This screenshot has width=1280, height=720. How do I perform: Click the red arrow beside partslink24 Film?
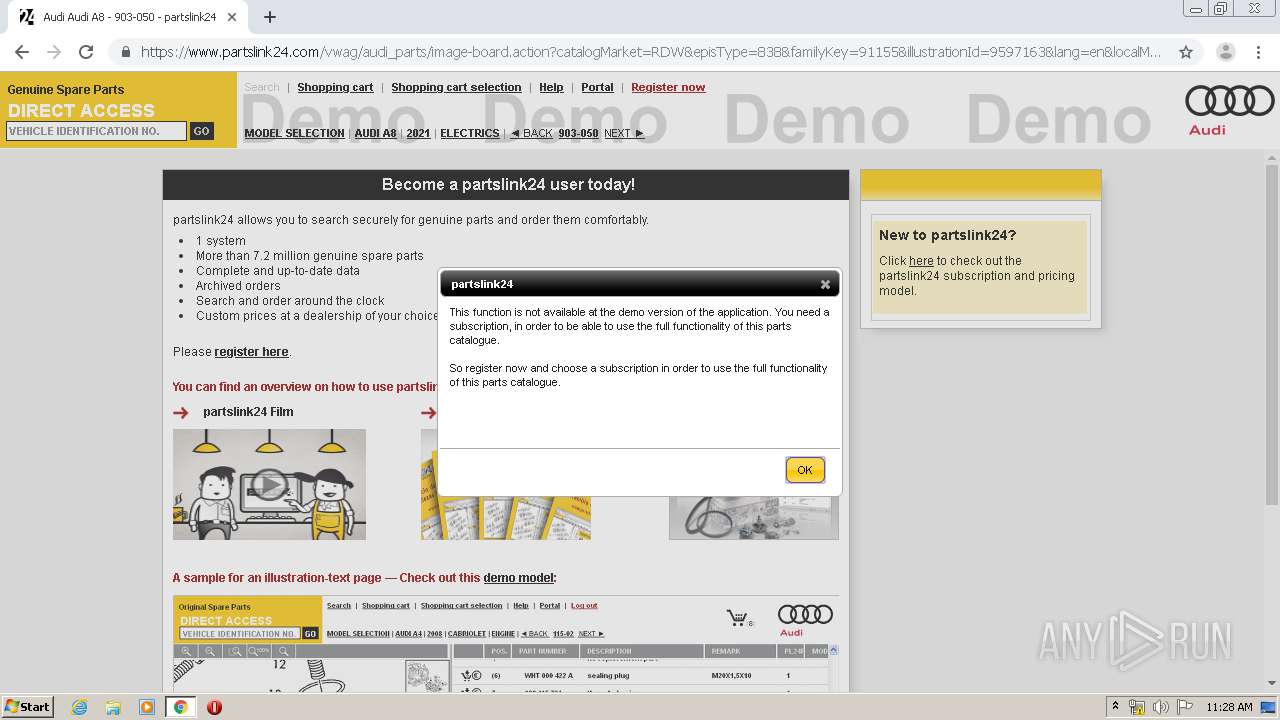[x=181, y=412]
